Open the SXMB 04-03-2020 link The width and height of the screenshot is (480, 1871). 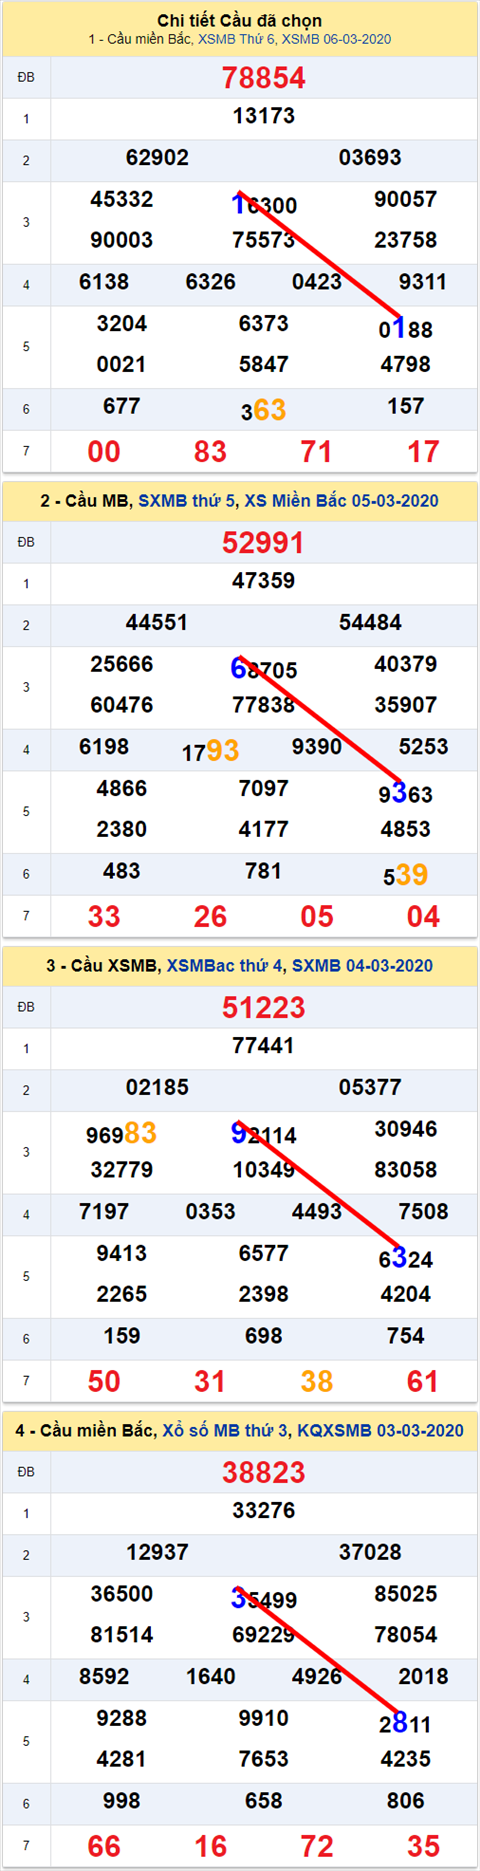pos(362,965)
